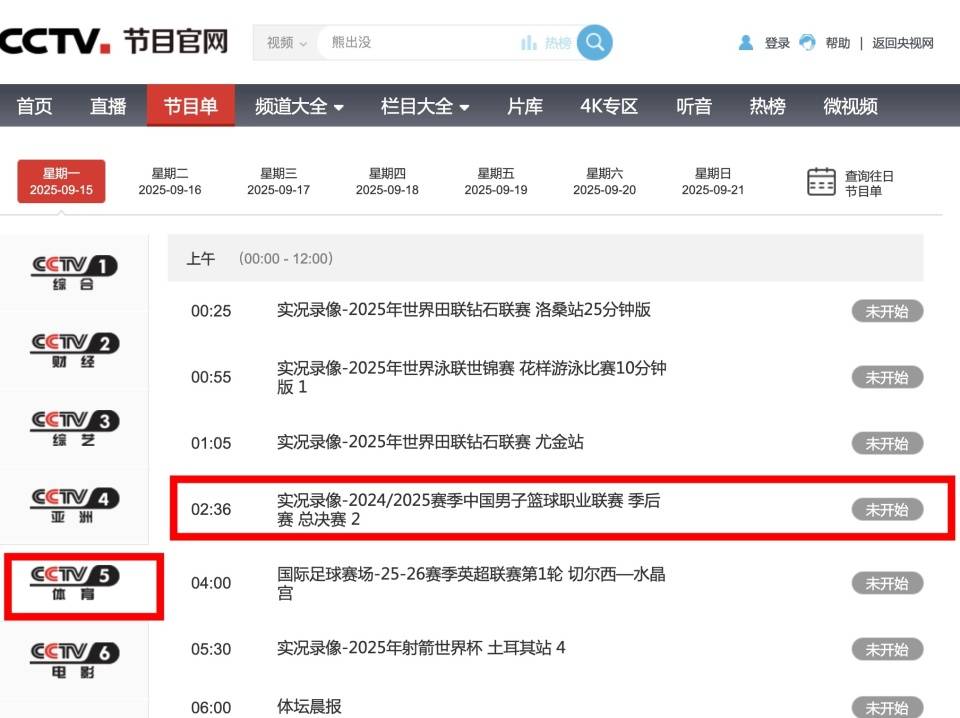The height and width of the screenshot is (718, 960).
Task: Click 查询往日节目单 link
Action: [x=869, y=183]
